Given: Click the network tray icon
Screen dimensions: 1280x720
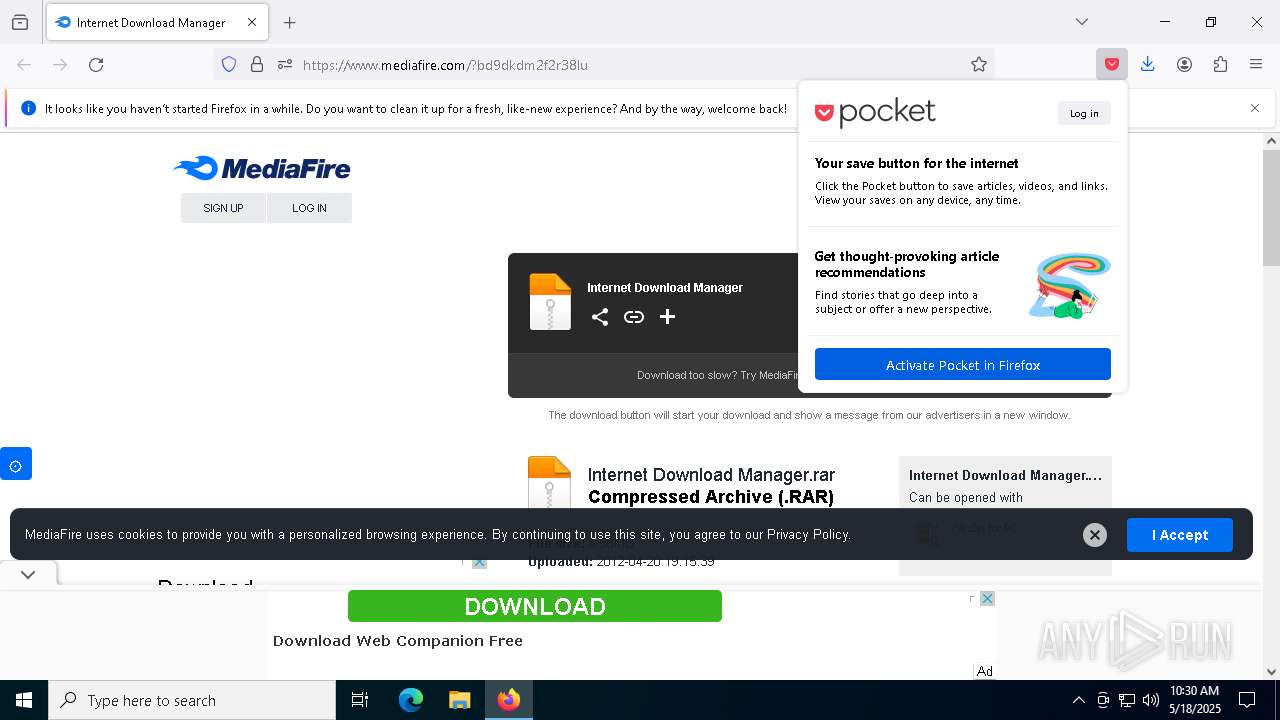Looking at the screenshot, I should pyautogui.click(x=1127, y=700).
